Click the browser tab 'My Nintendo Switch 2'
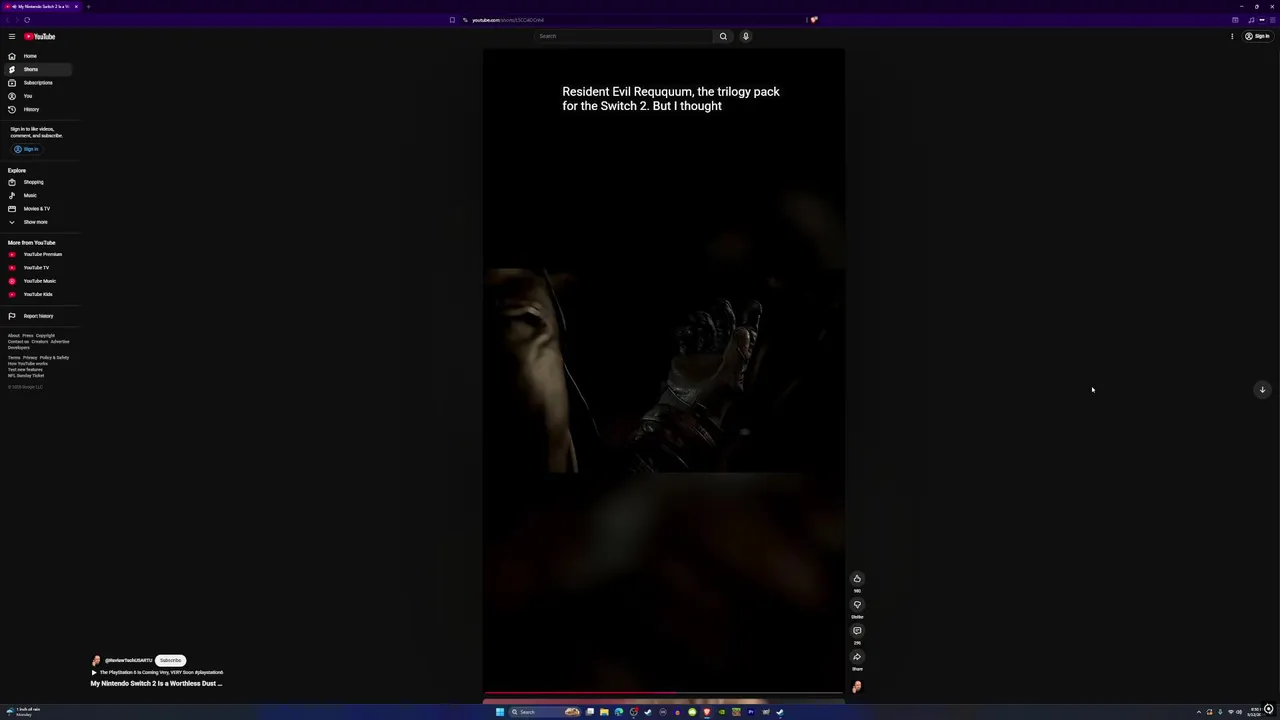The image size is (1280, 720). [41, 6]
